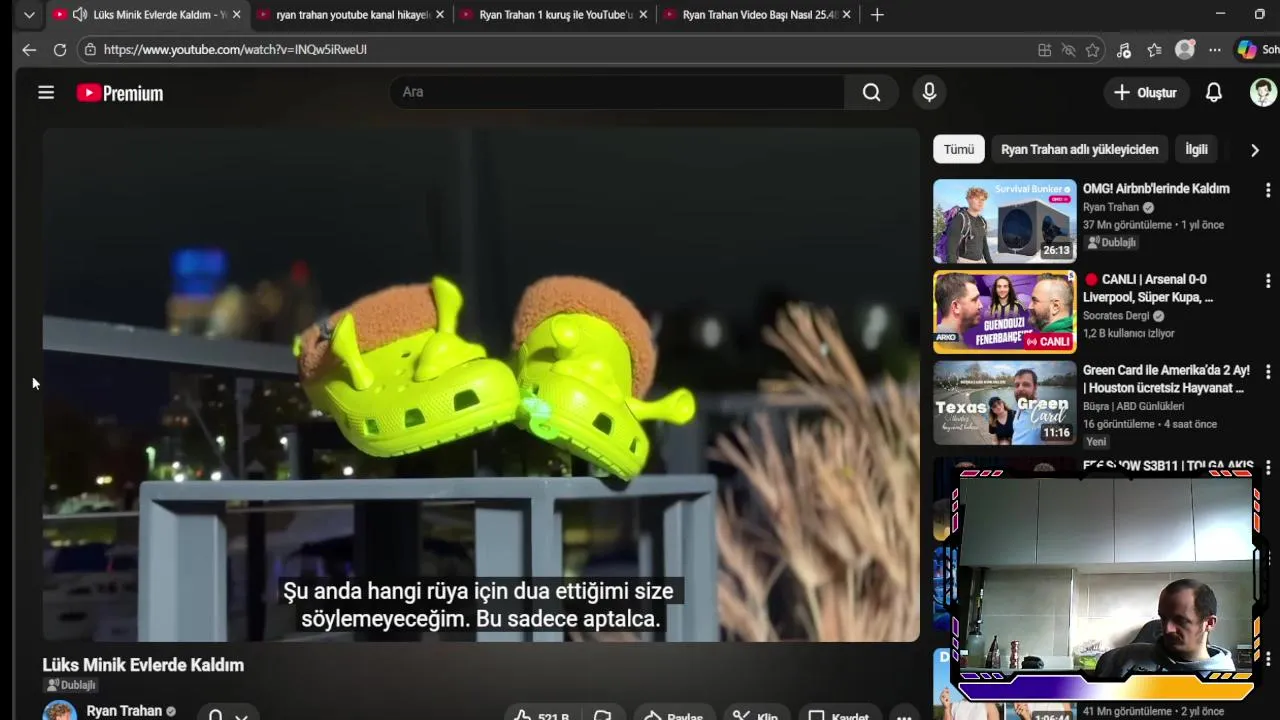Start voice search with the microphone

pyautogui.click(x=929, y=92)
